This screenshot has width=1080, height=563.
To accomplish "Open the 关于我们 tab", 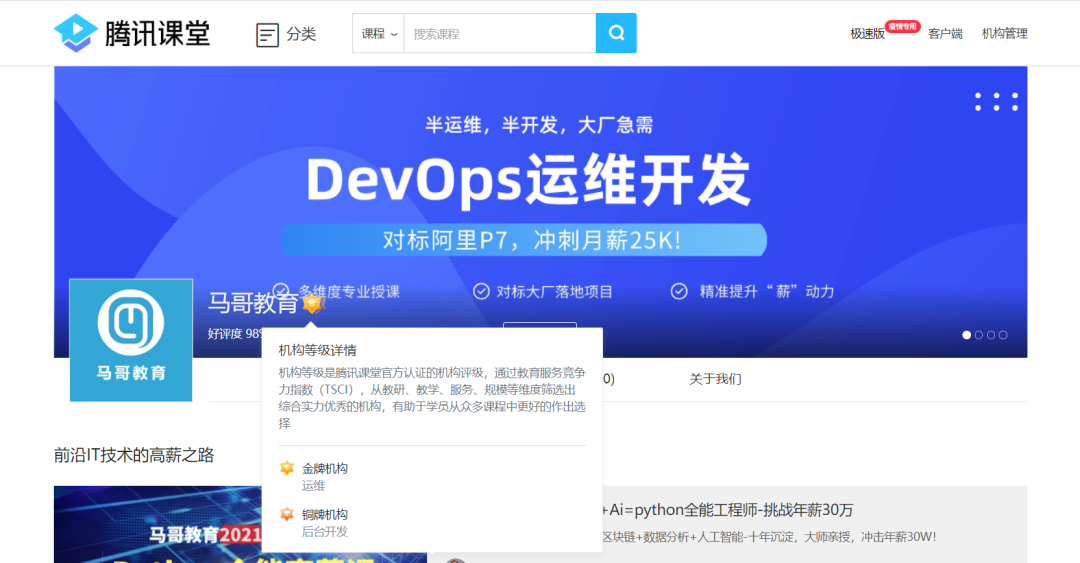I will (715, 379).
